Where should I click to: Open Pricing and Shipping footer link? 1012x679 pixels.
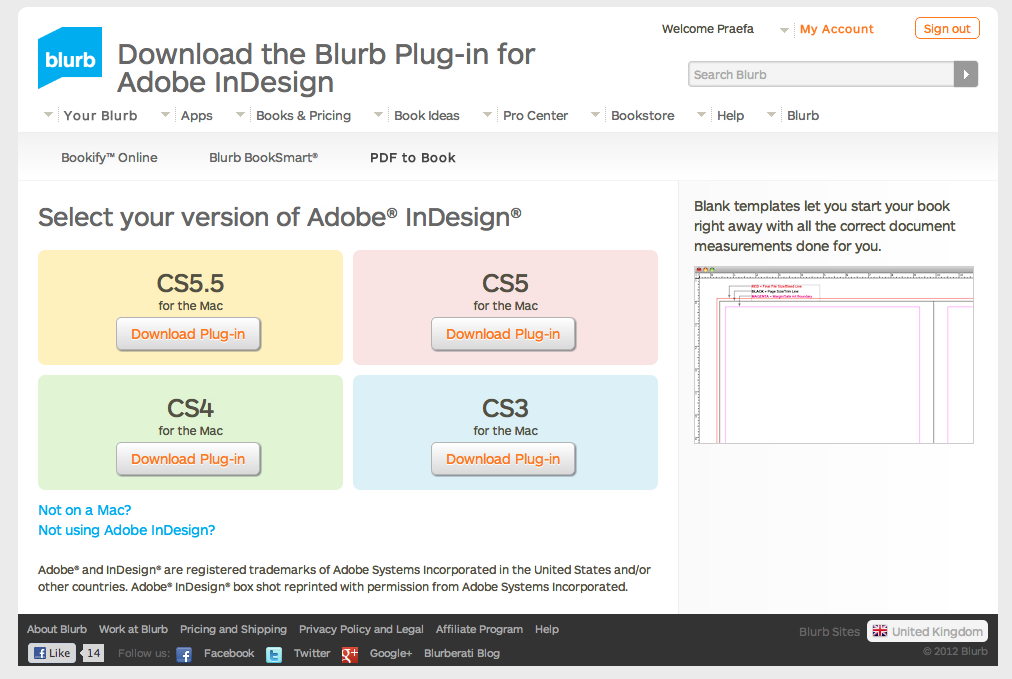[233, 629]
